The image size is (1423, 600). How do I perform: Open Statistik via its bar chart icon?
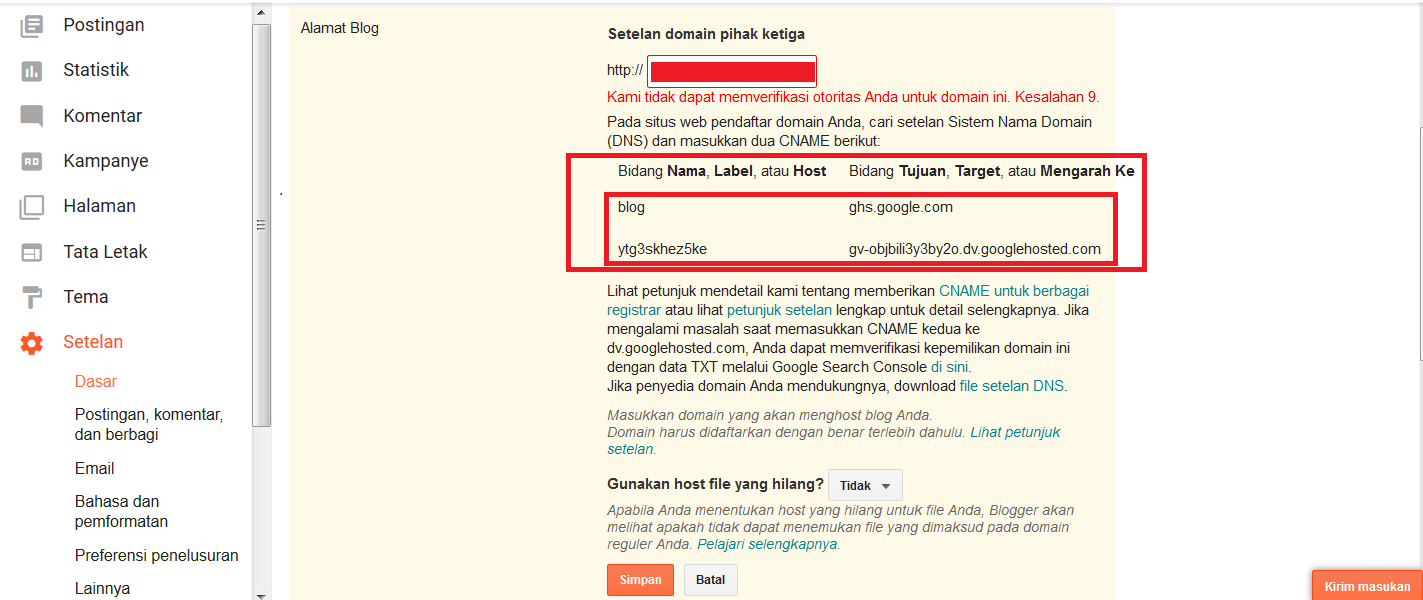pos(32,71)
